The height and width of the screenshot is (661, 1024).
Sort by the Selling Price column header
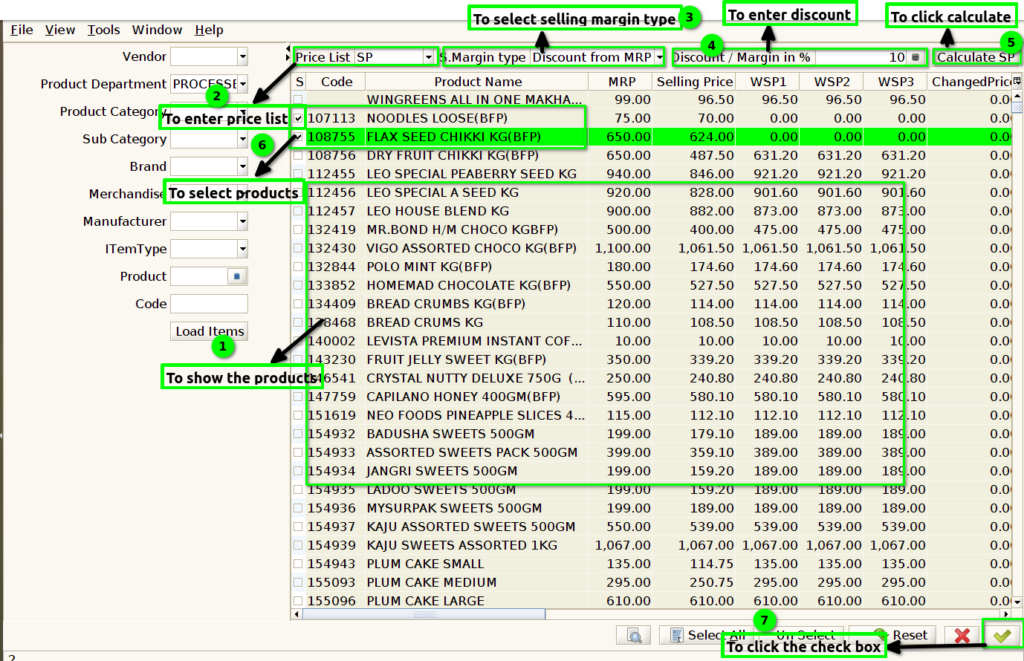tap(695, 82)
